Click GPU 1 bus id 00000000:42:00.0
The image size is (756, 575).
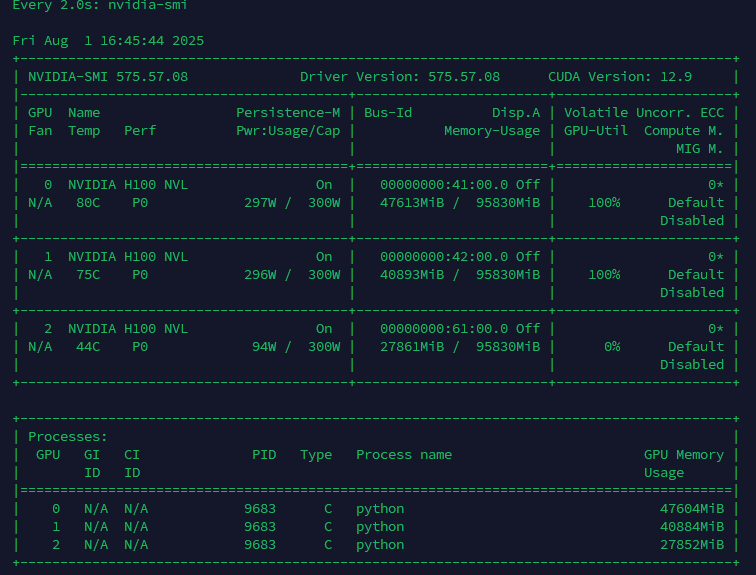pos(444,257)
